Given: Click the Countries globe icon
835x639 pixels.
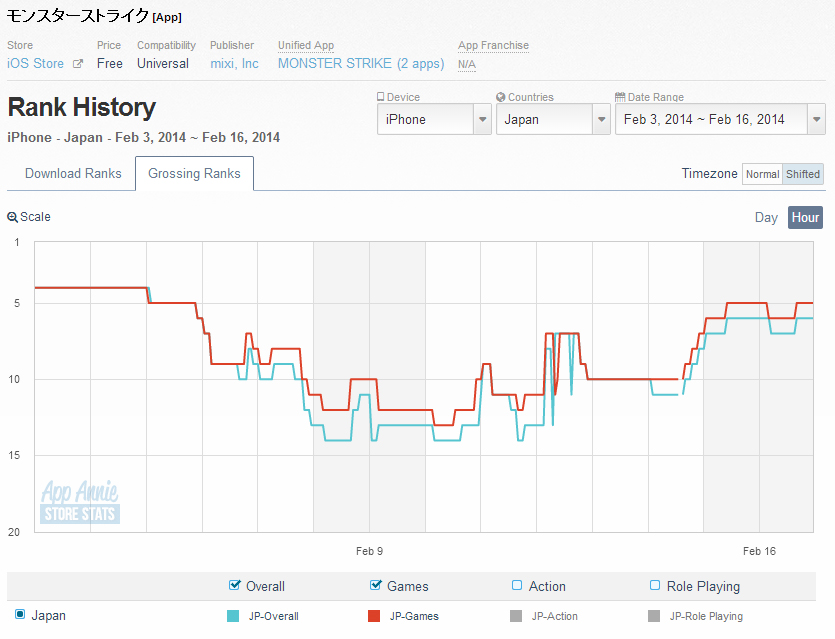Looking at the screenshot, I should [x=500, y=97].
